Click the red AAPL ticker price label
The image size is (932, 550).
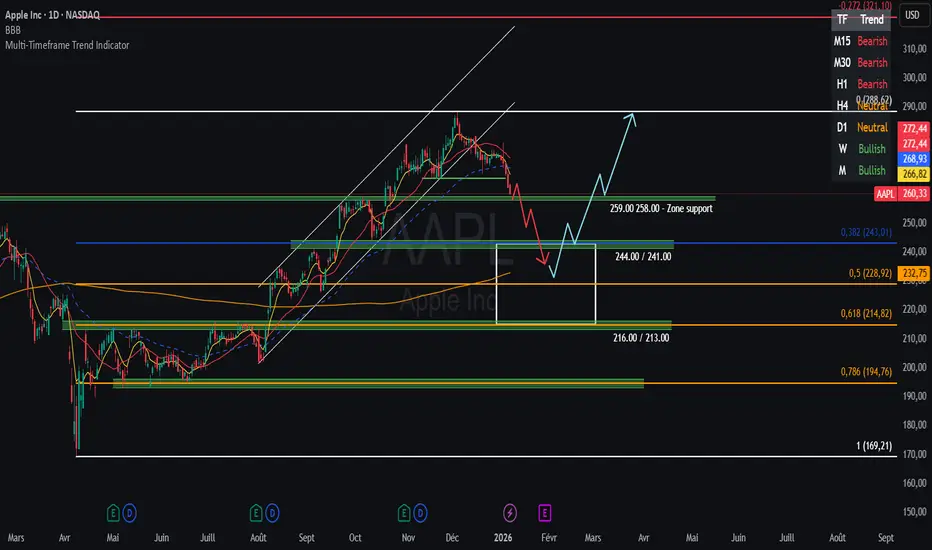885,194
